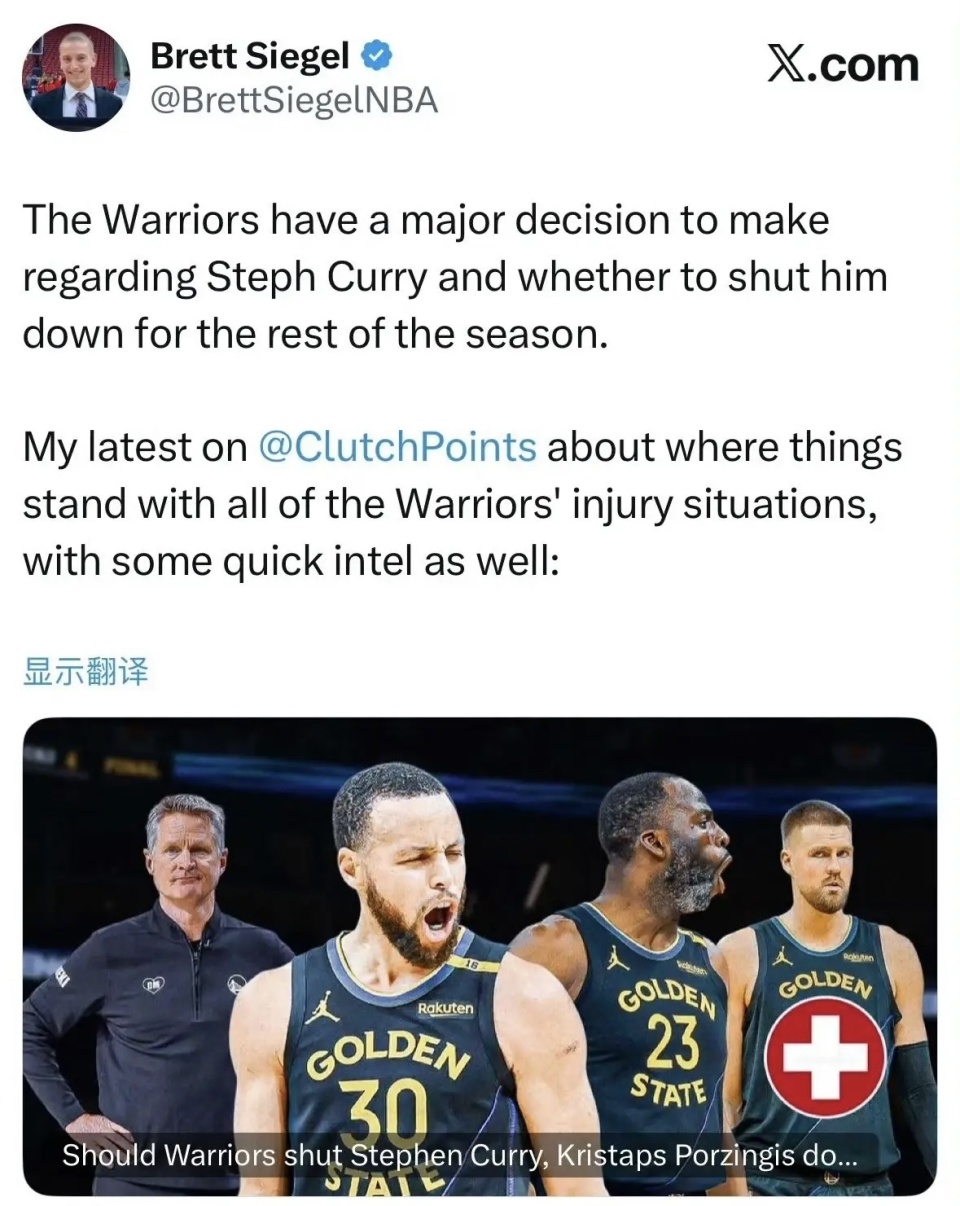Image resolution: width=960 pixels, height=1206 pixels.
Task: Open Brett Siegel's profile picture
Action: (76, 77)
